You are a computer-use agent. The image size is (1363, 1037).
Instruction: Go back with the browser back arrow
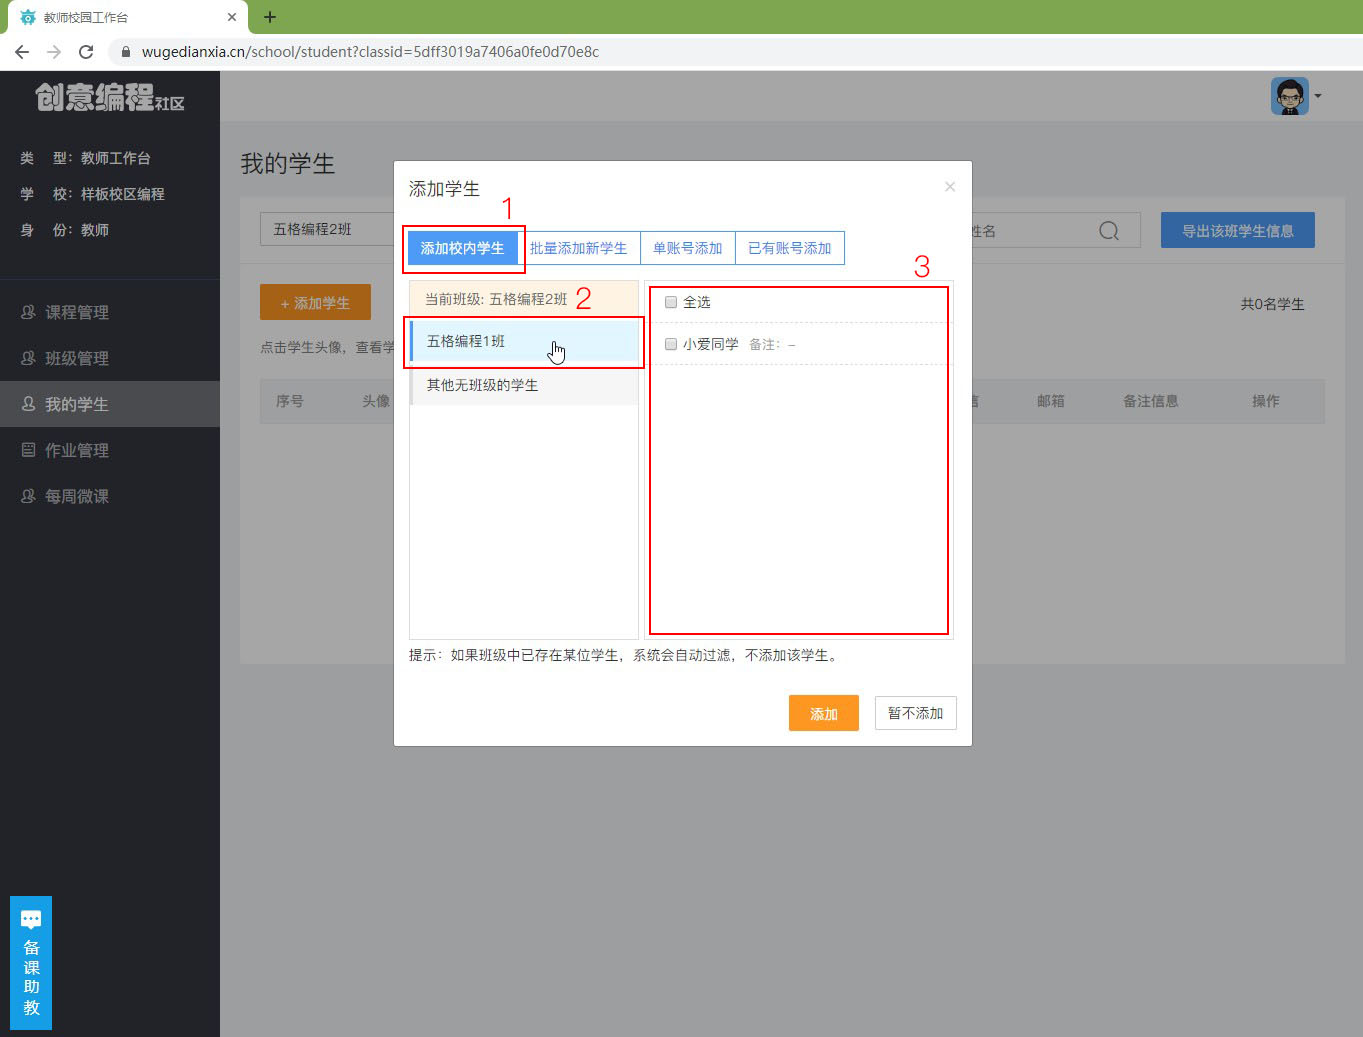[x=22, y=52]
